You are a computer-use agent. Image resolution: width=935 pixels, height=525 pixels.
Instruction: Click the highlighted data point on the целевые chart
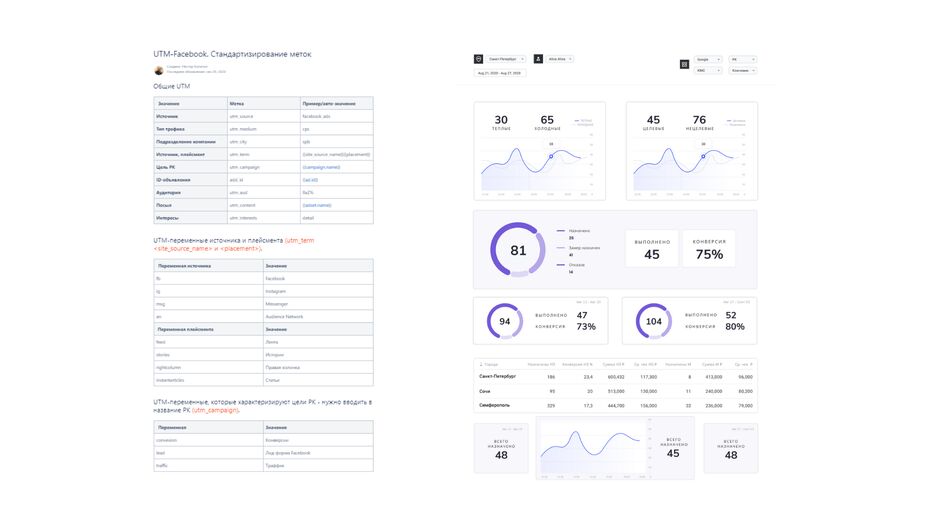click(x=703, y=156)
